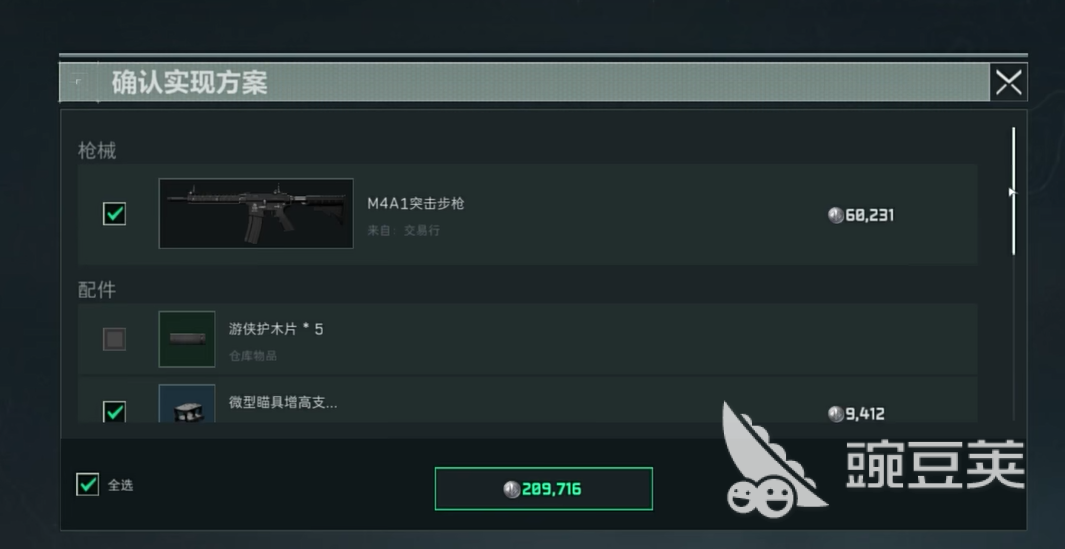
Task: Click the M4A1突击步枪 item name
Action: [x=416, y=204]
